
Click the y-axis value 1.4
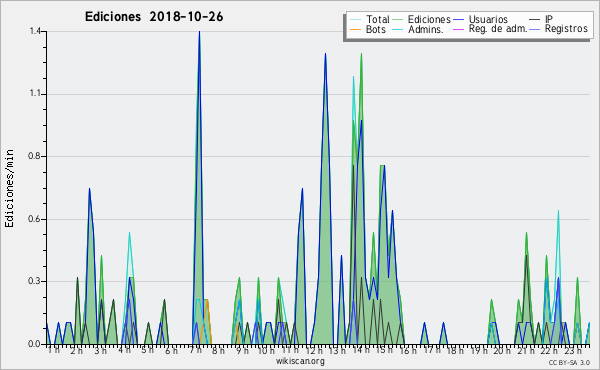35,31
